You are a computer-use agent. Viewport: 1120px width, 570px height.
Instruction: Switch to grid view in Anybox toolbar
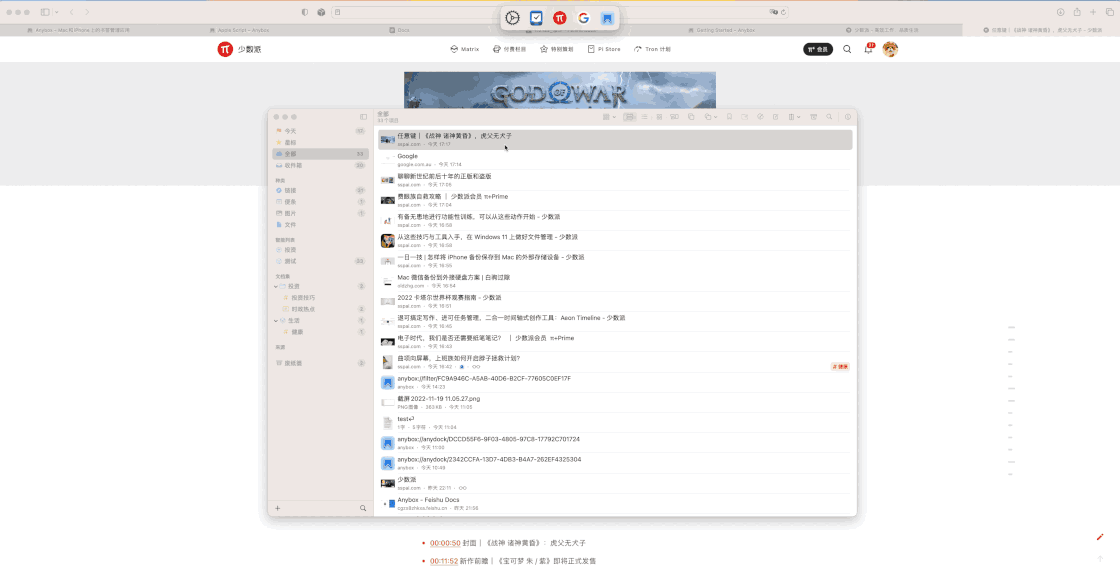click(659, 116)
